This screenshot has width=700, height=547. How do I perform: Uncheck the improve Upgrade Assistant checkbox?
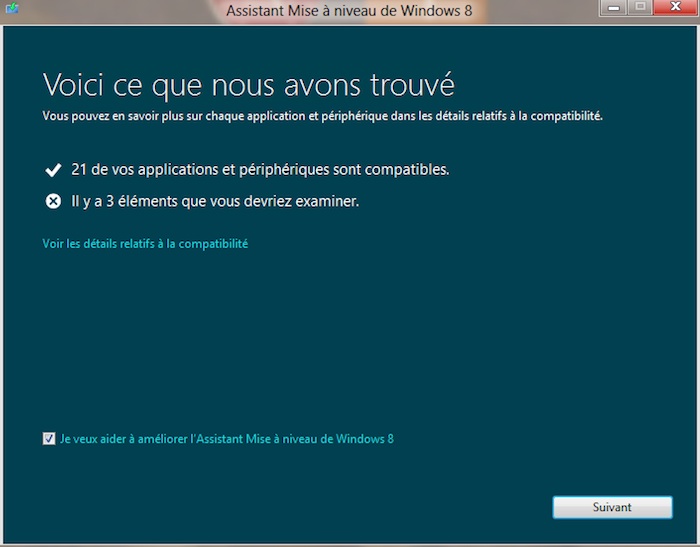point(49,438)
